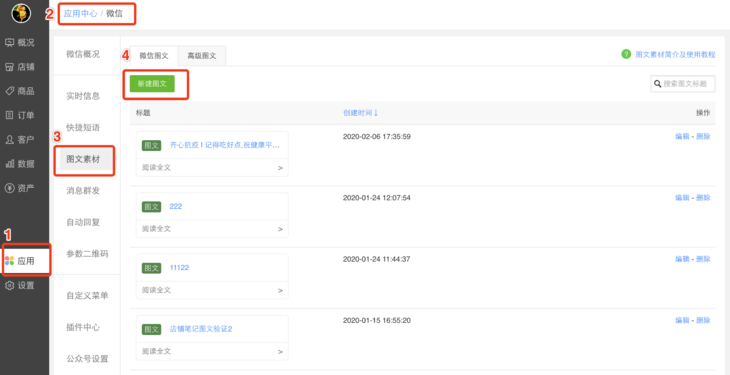Open the 商品 products tag icon
Viewport: 730px width, 375px height.
coord(10,91)
